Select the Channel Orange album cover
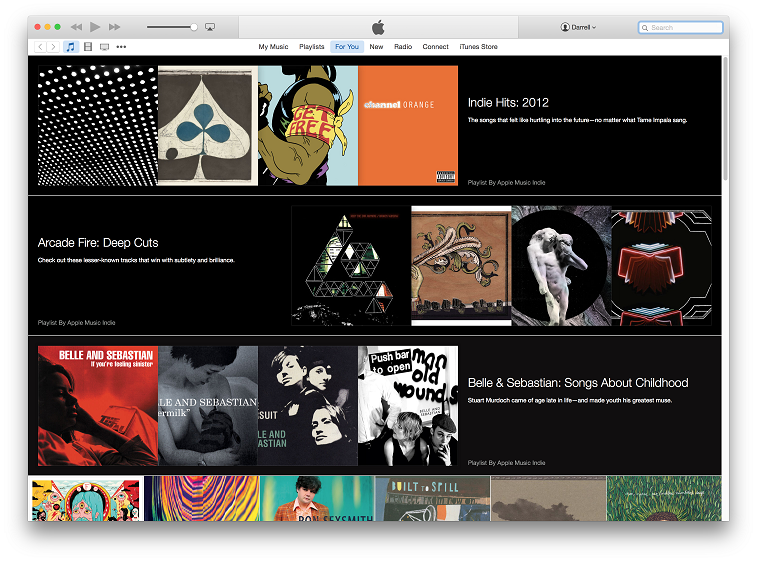Image resolution: width=757 pixels, height=561 pixels. click(x=408, y=126)
